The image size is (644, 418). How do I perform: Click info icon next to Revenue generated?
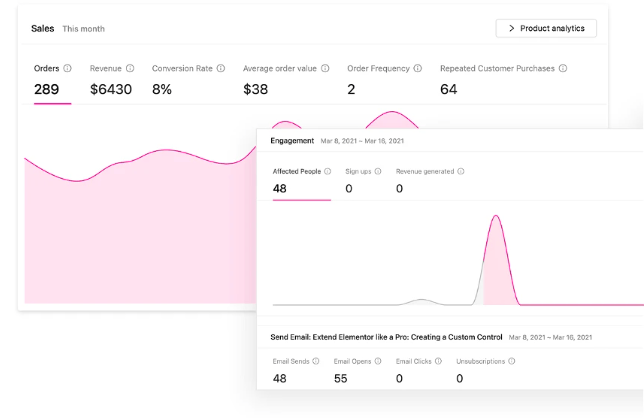point(461,171)
